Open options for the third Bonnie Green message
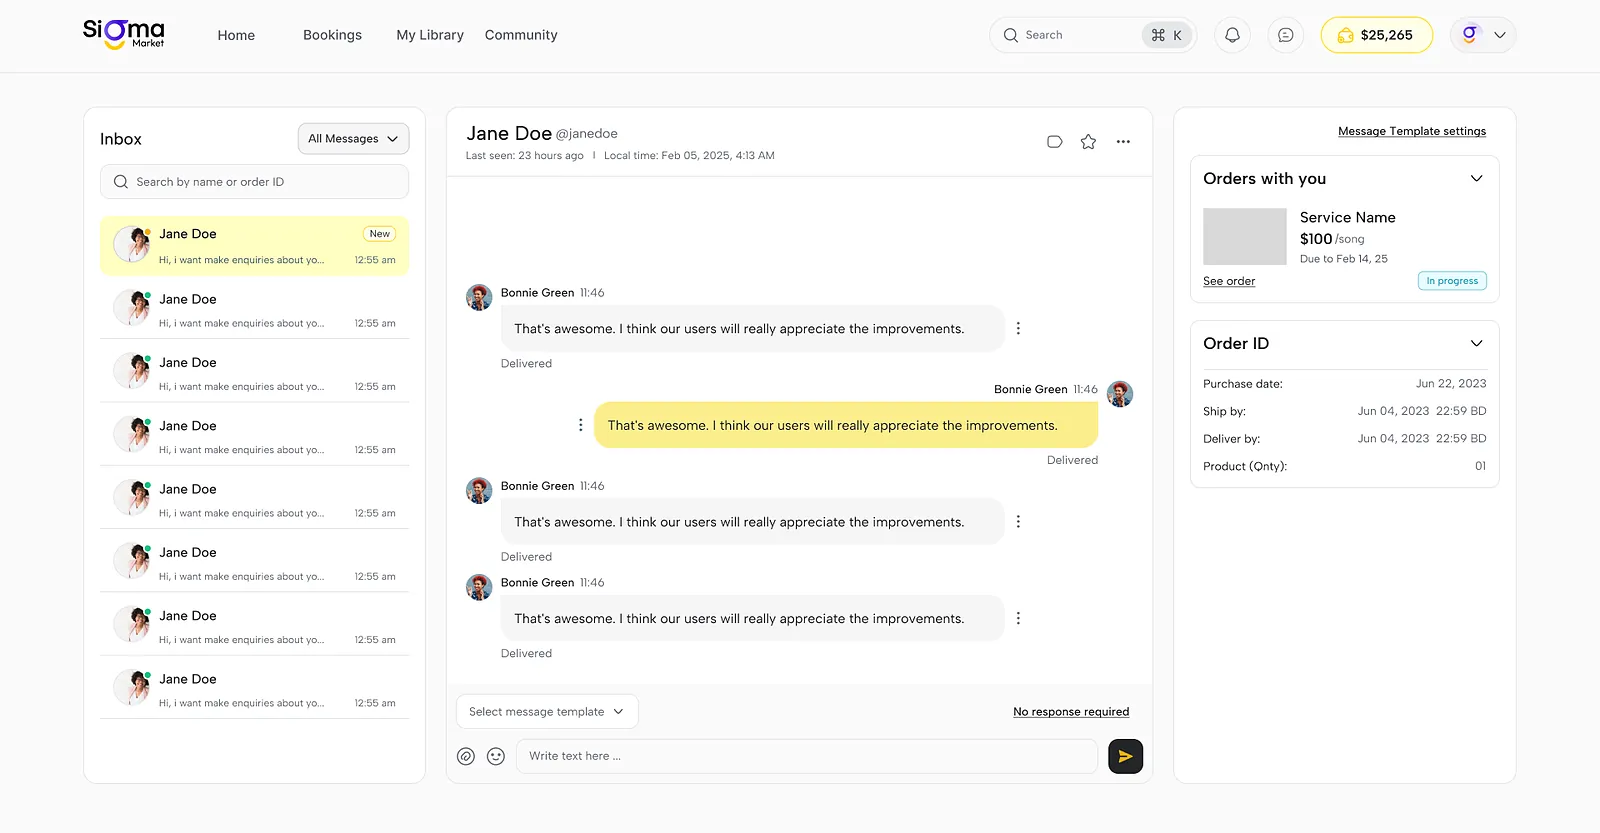The height and width of the screenshot is (833, 1600). click(x=1018, y=522)
